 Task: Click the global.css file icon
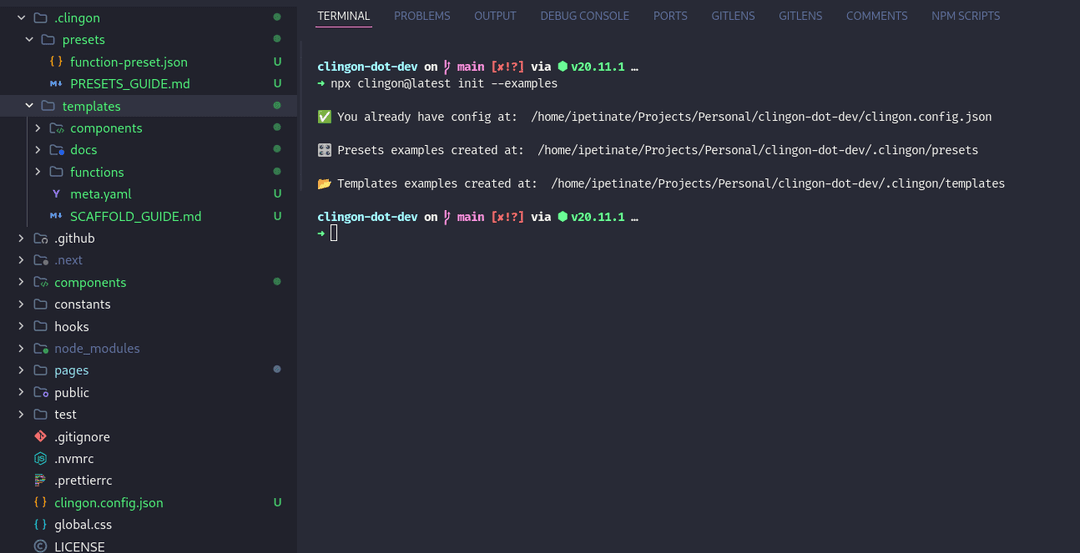pos(40,525)
